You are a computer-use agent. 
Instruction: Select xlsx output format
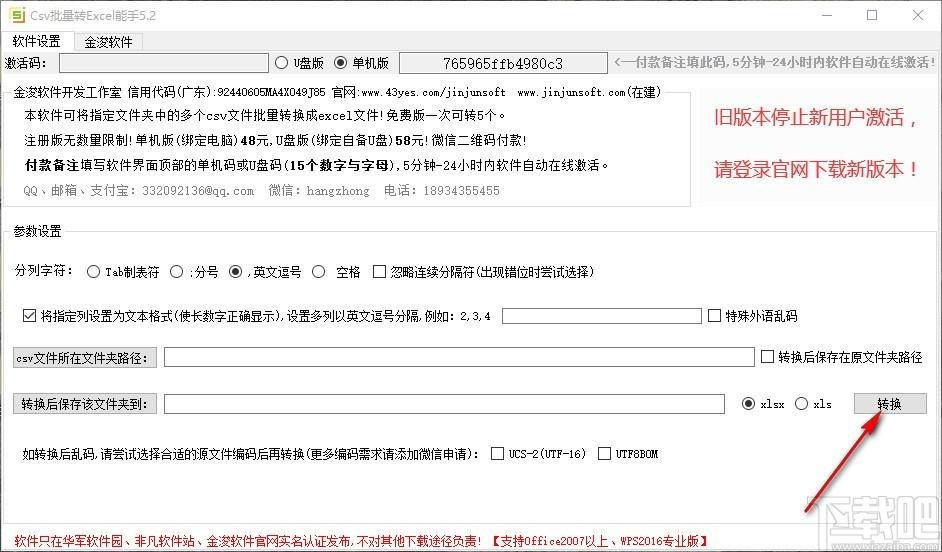click(749, 404)
